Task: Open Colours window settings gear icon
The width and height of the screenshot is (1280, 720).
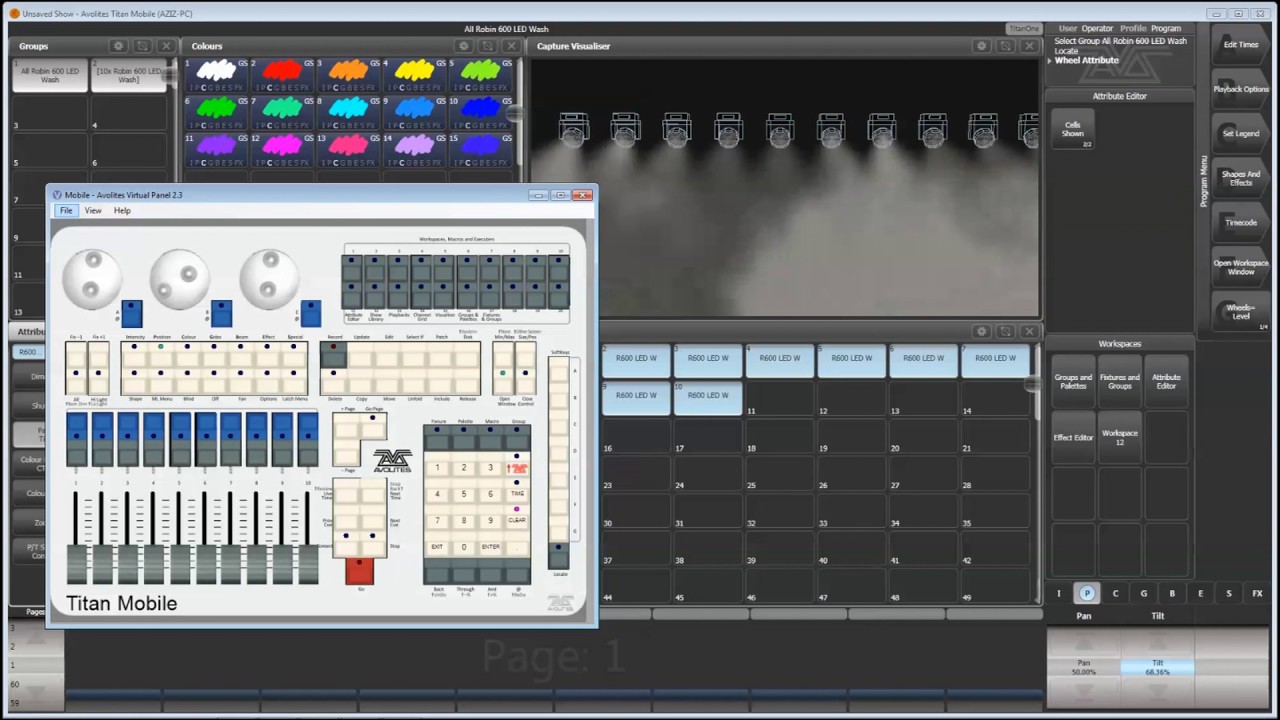Action: 464,46
